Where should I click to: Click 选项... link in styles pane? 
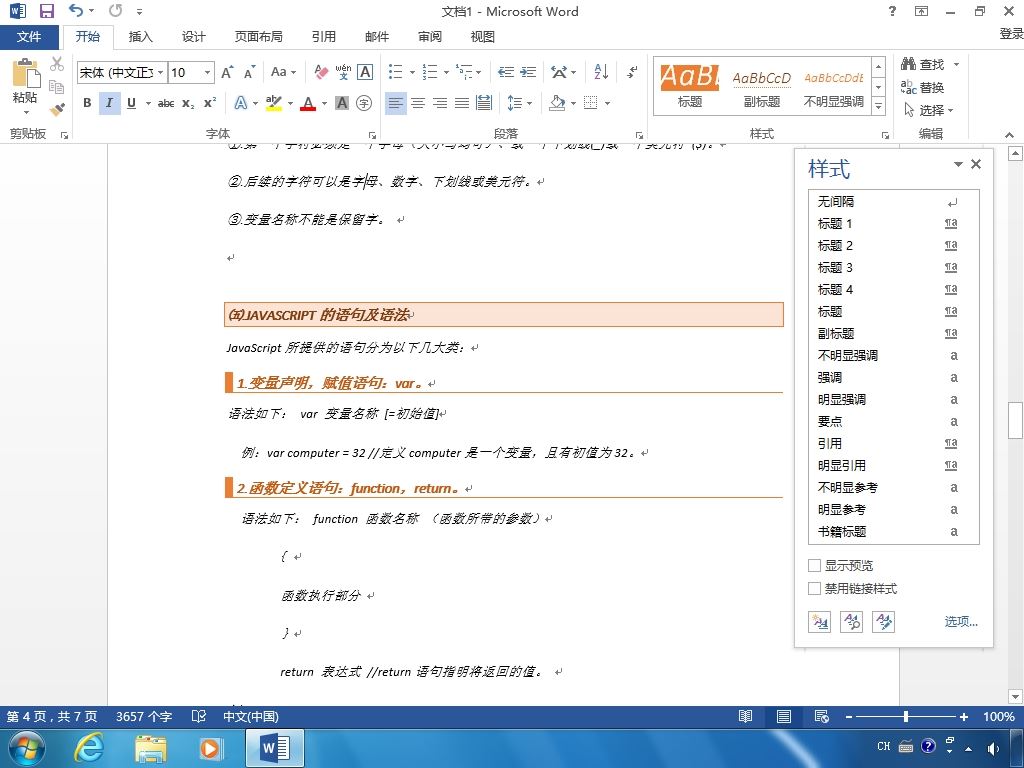pos(961,622)
